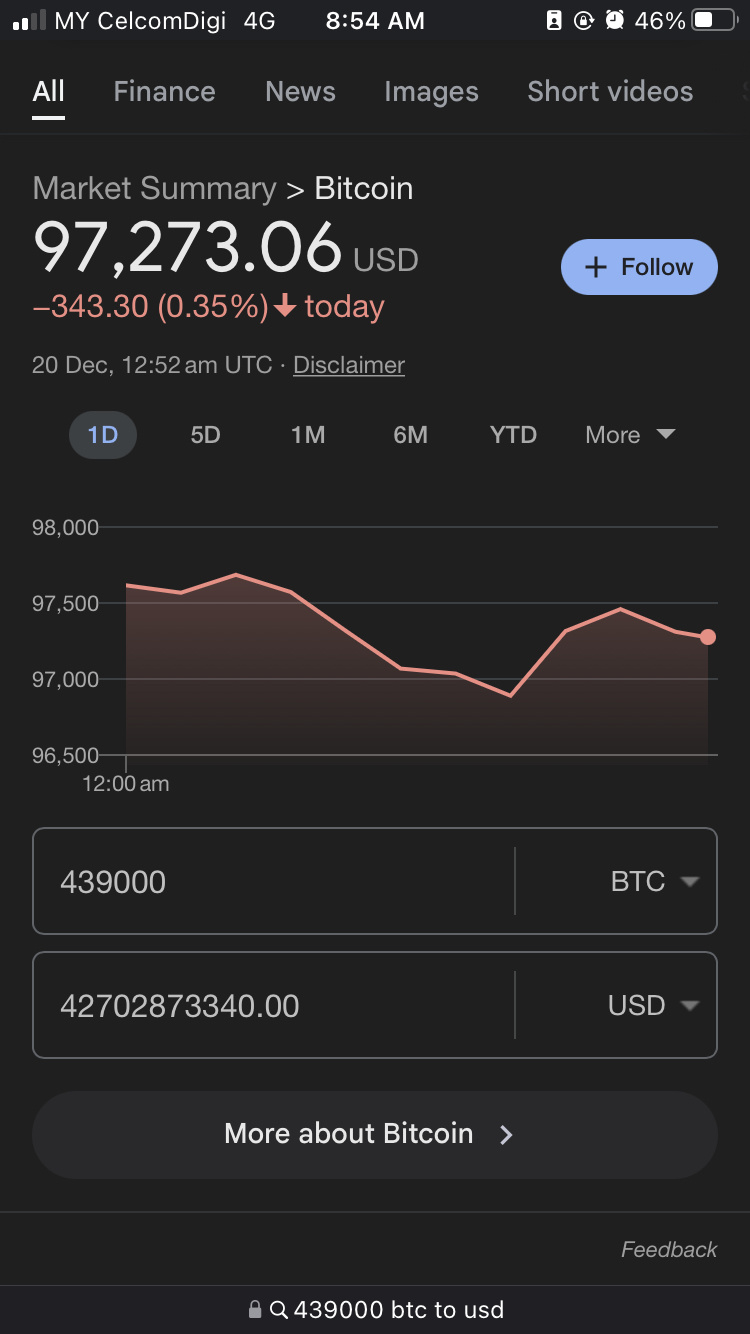This screenshot has width=750, height=1334.
Task: Tap the alarm clock status icon
Action: [615, 20]
